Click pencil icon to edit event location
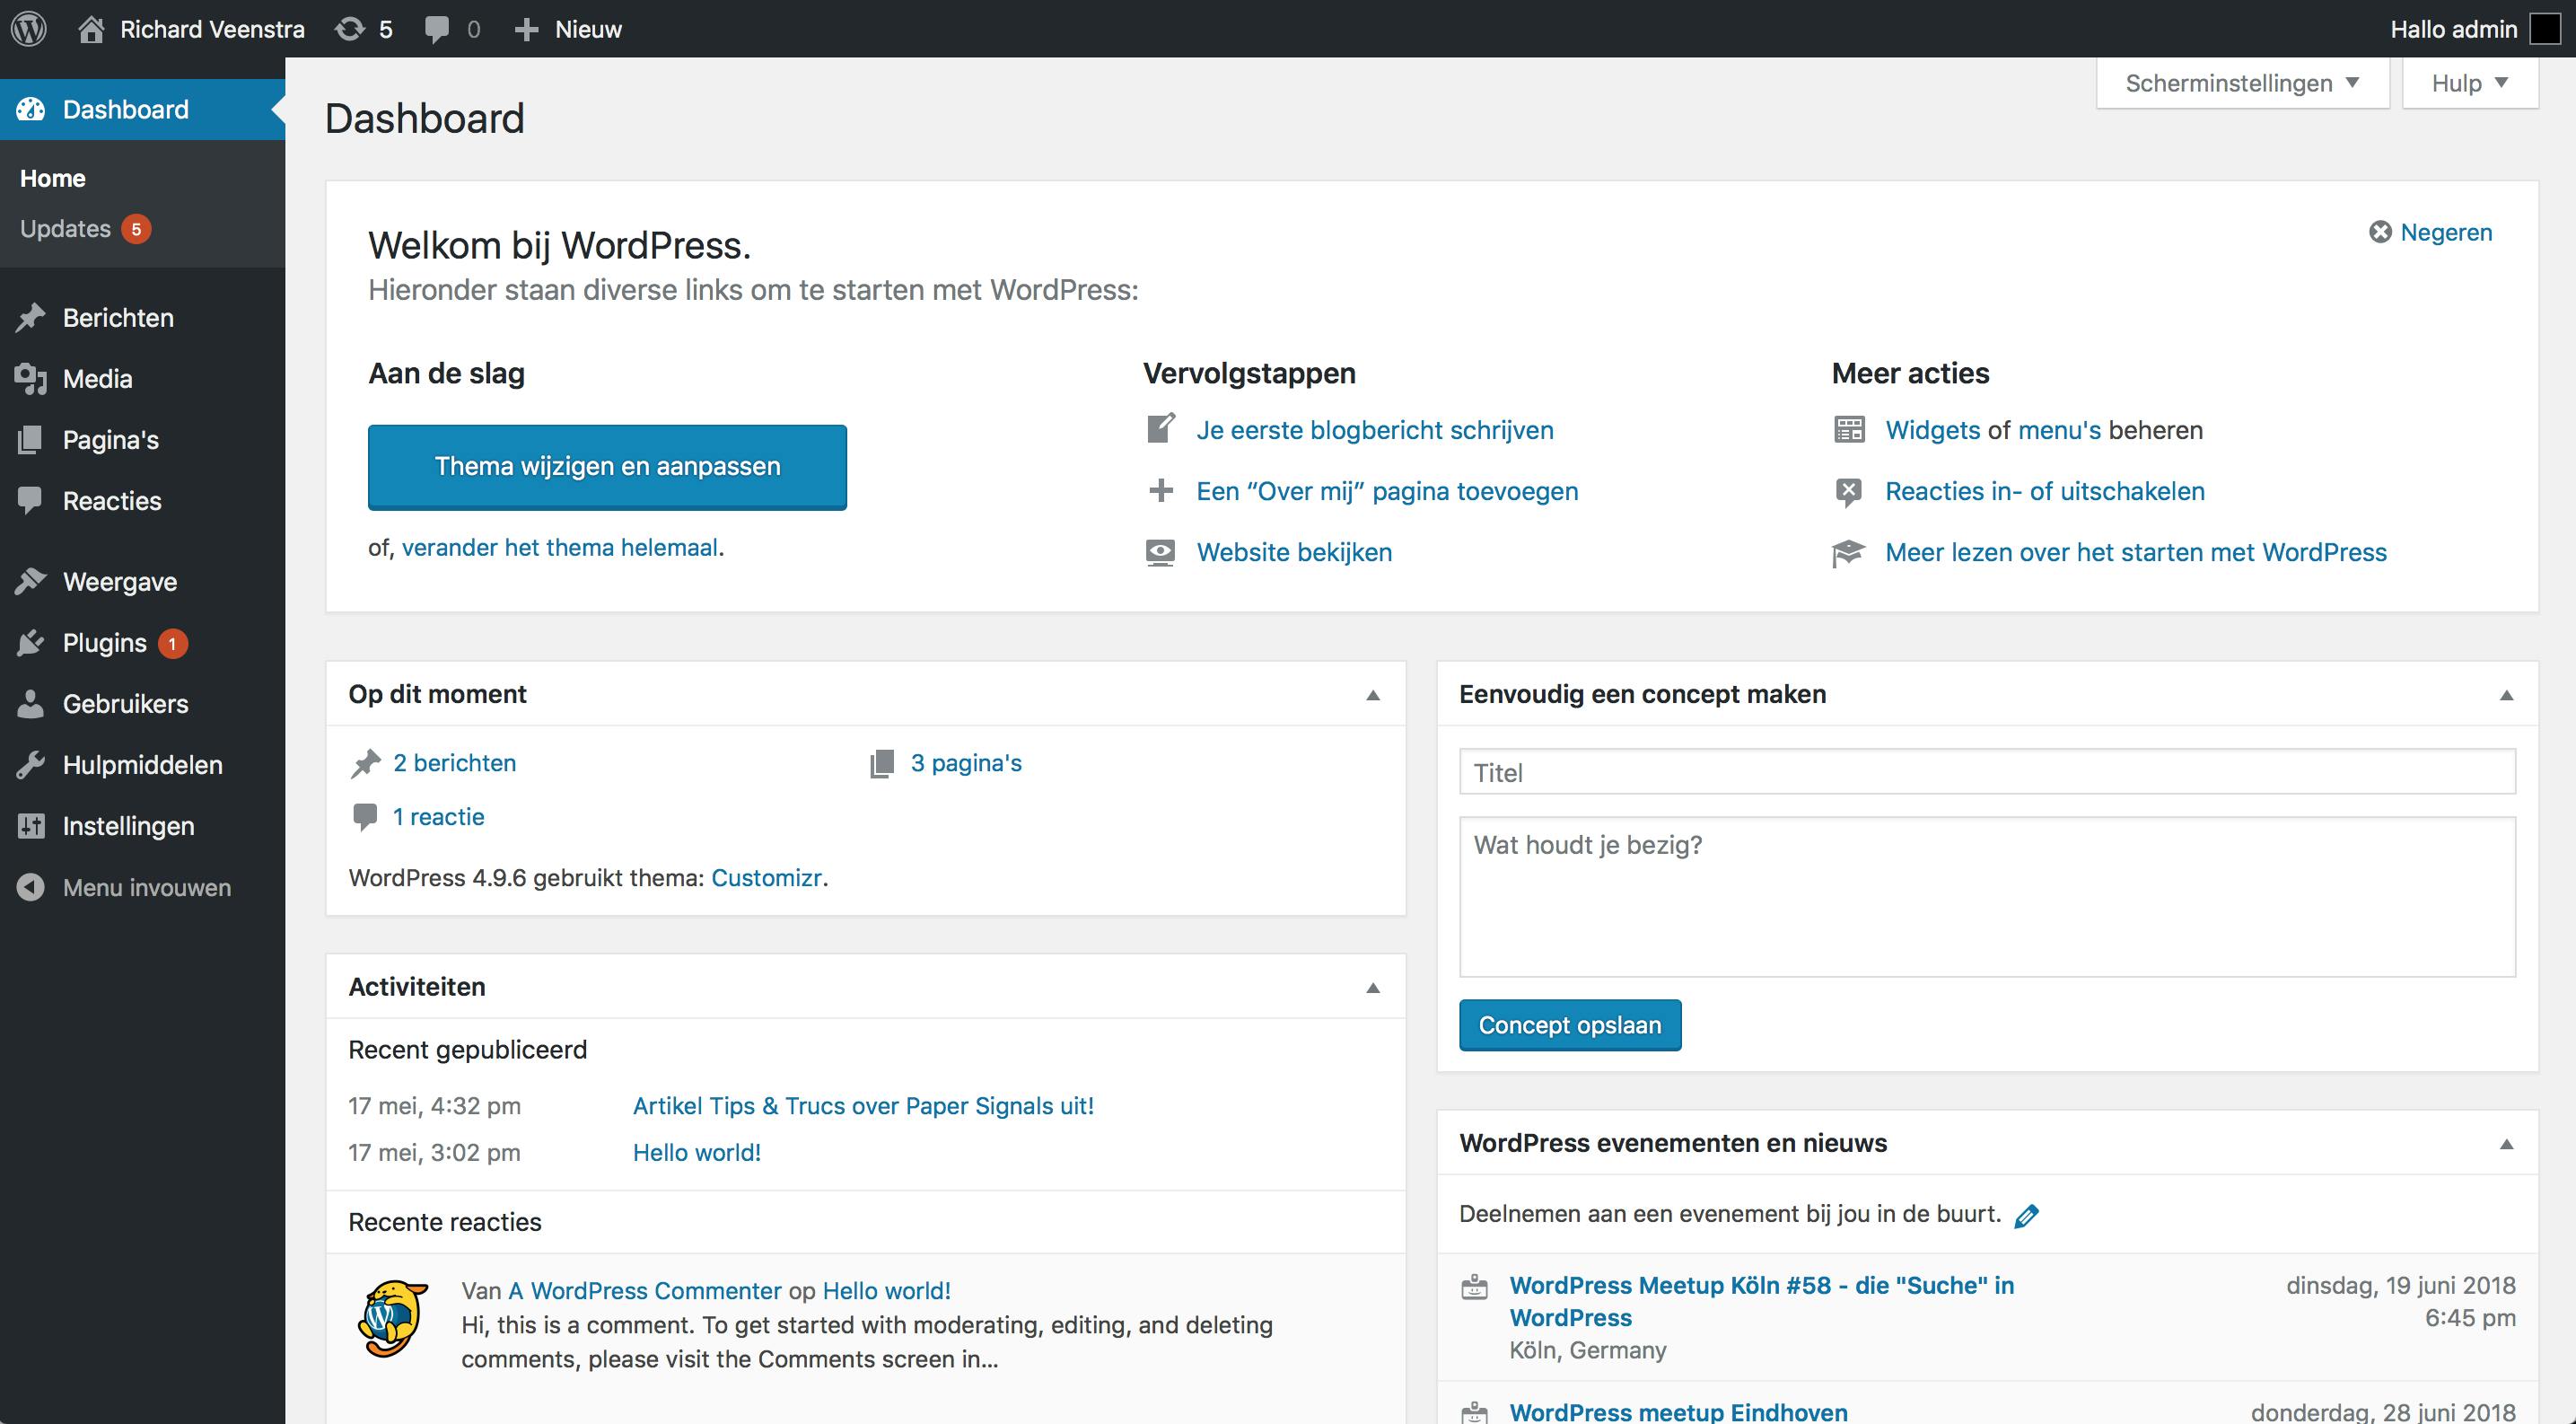 pos(2026,1216)
